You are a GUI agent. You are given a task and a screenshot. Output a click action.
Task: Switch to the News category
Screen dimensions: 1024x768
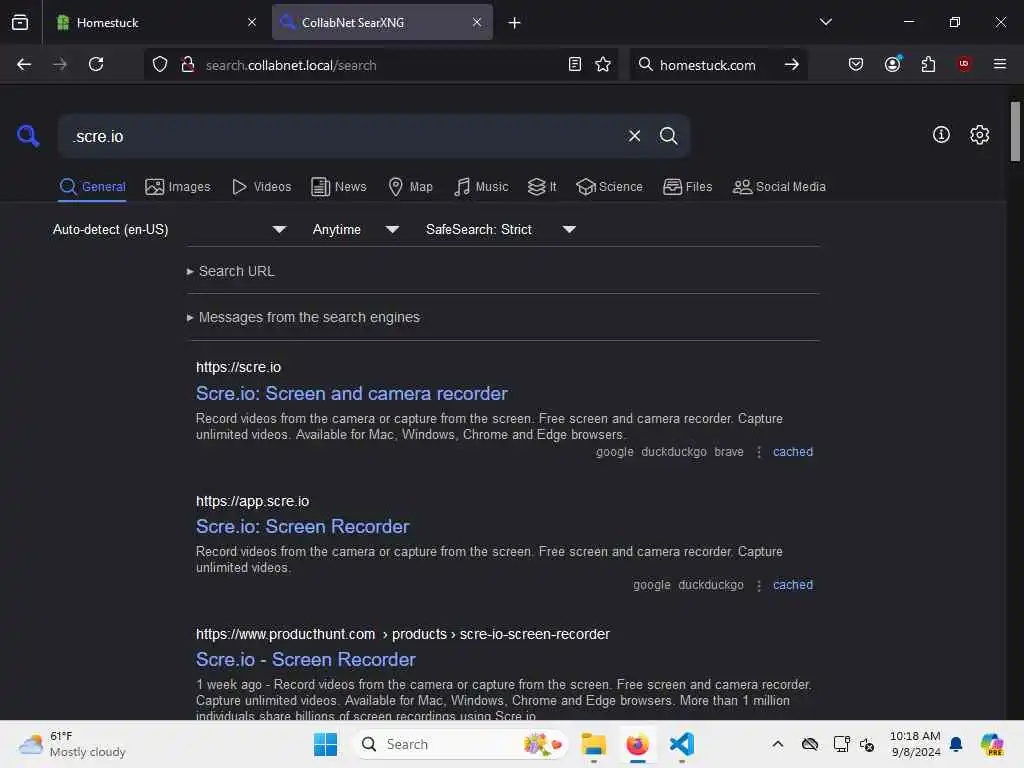click(338, 187)
